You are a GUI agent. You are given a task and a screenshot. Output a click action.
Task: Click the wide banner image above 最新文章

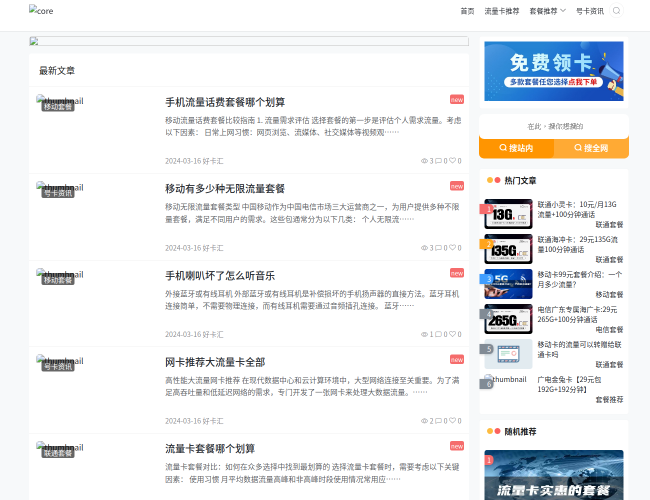[x=249, y=41]
